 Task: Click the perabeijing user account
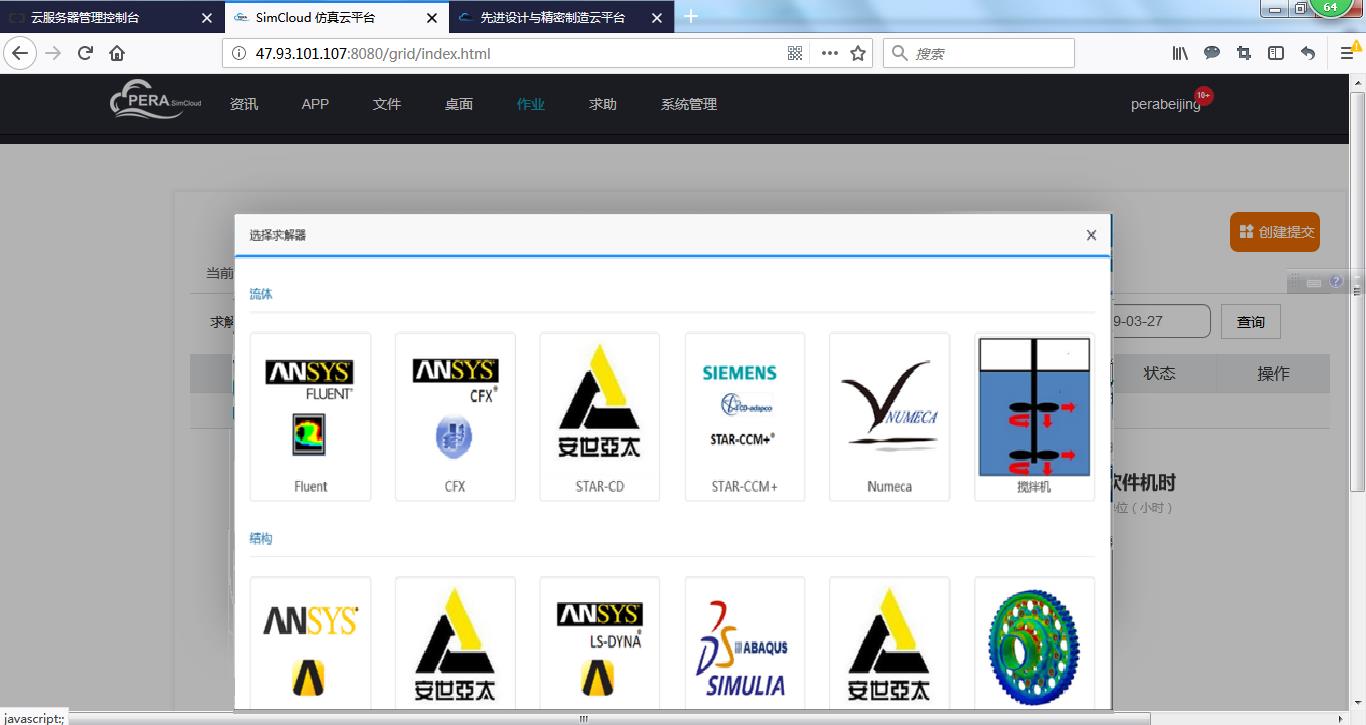click(x=1165, y=105)
